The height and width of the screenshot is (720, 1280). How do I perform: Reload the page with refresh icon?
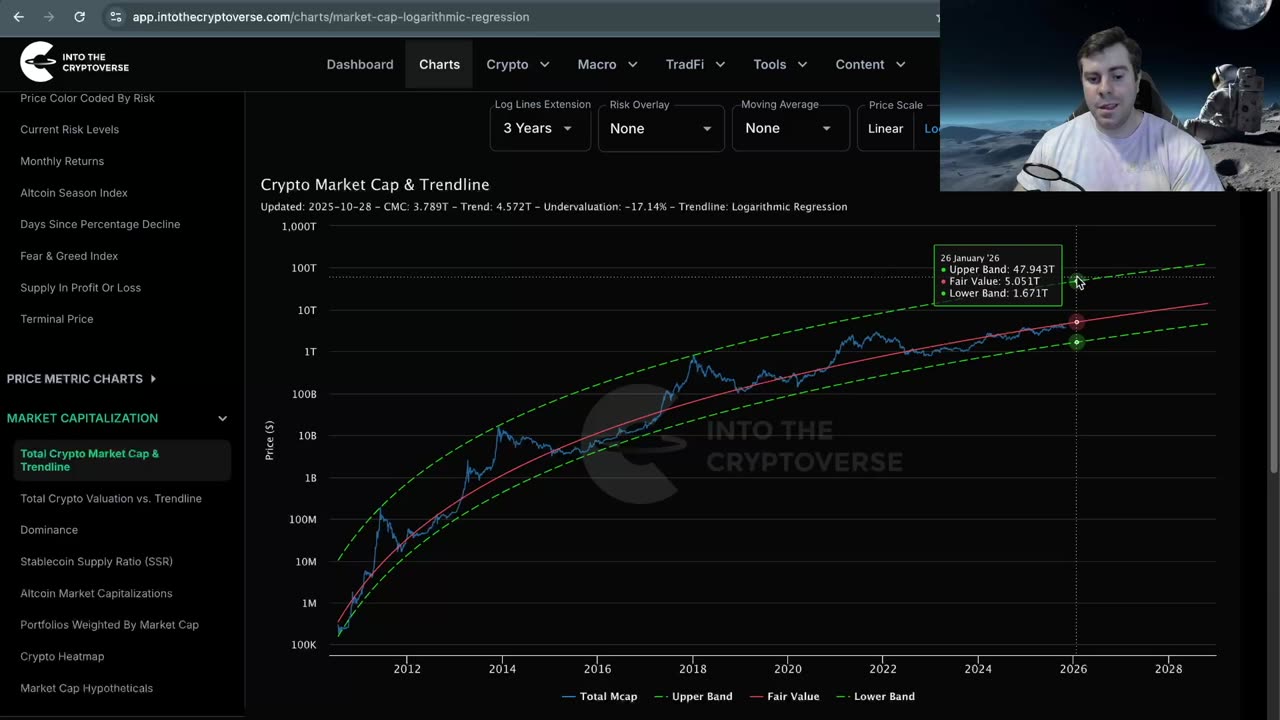(80, 17)
